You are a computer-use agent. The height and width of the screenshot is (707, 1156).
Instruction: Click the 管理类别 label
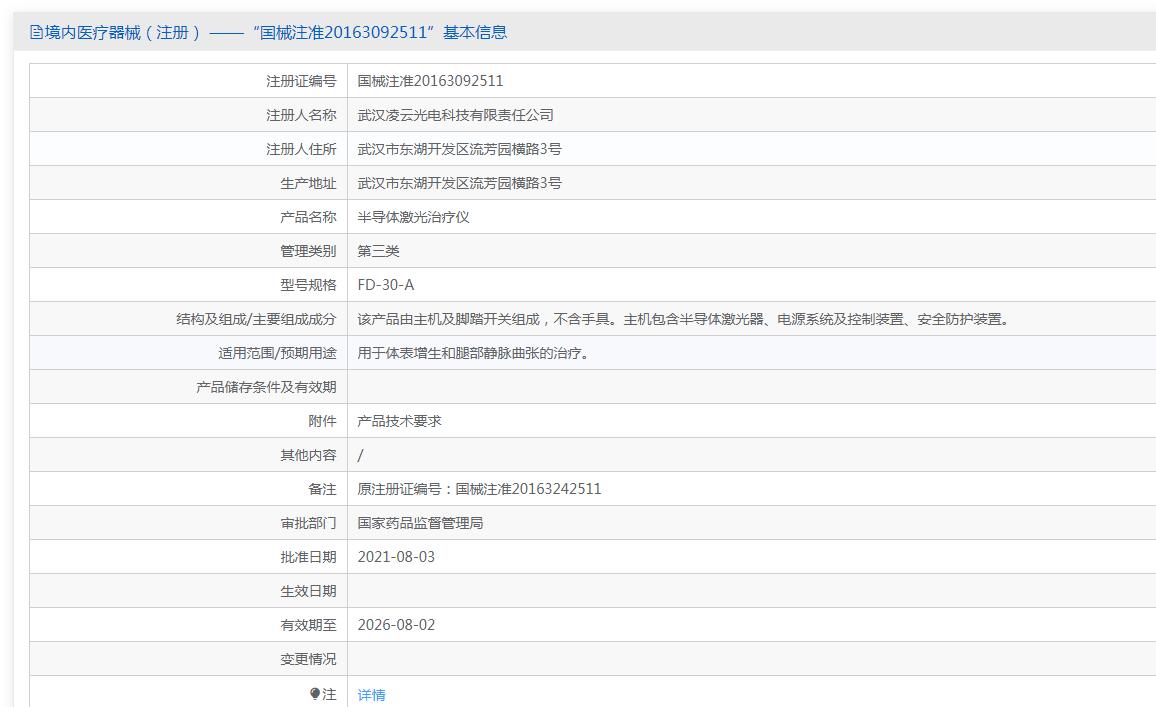pos(308,251)
